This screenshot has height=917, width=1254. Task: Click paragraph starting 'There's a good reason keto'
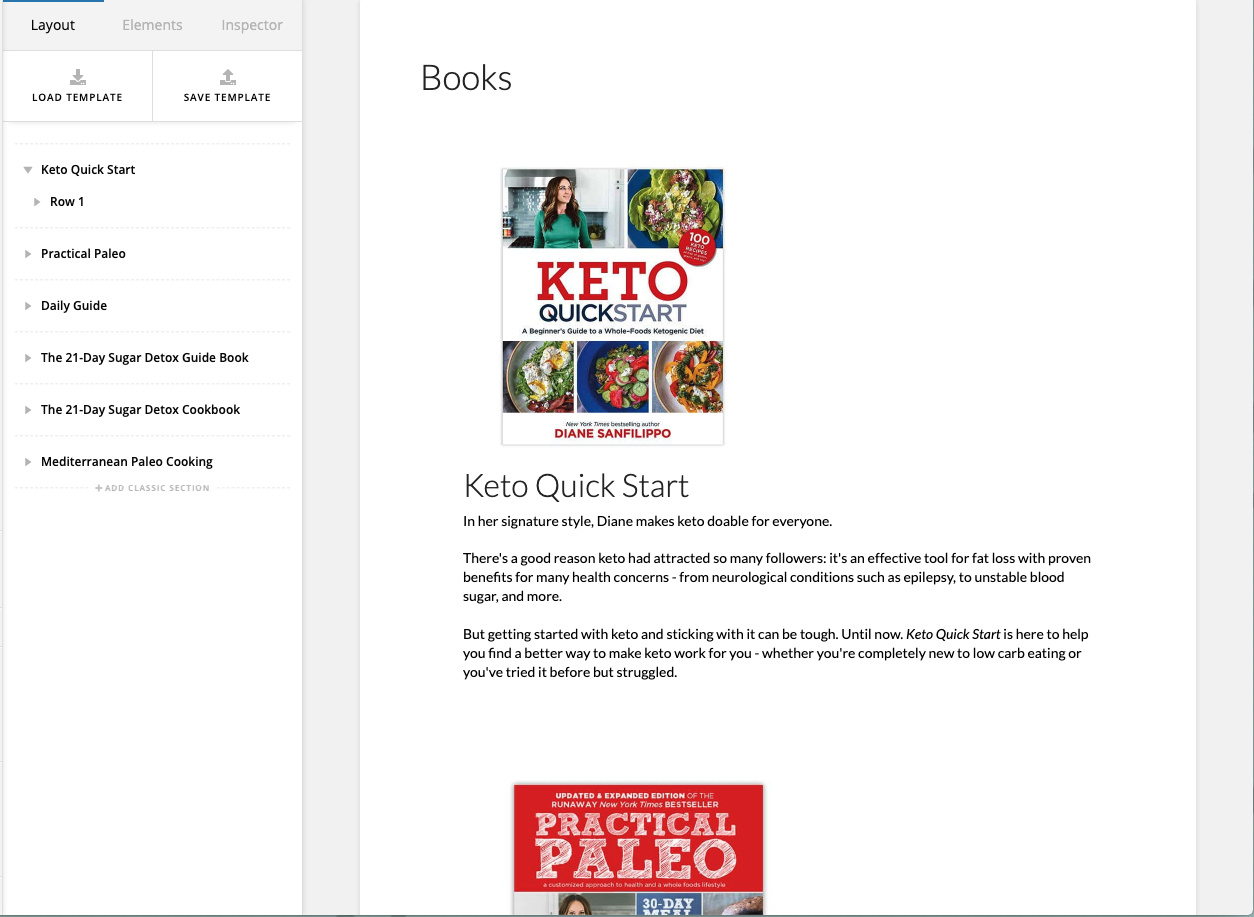(777, 577)
